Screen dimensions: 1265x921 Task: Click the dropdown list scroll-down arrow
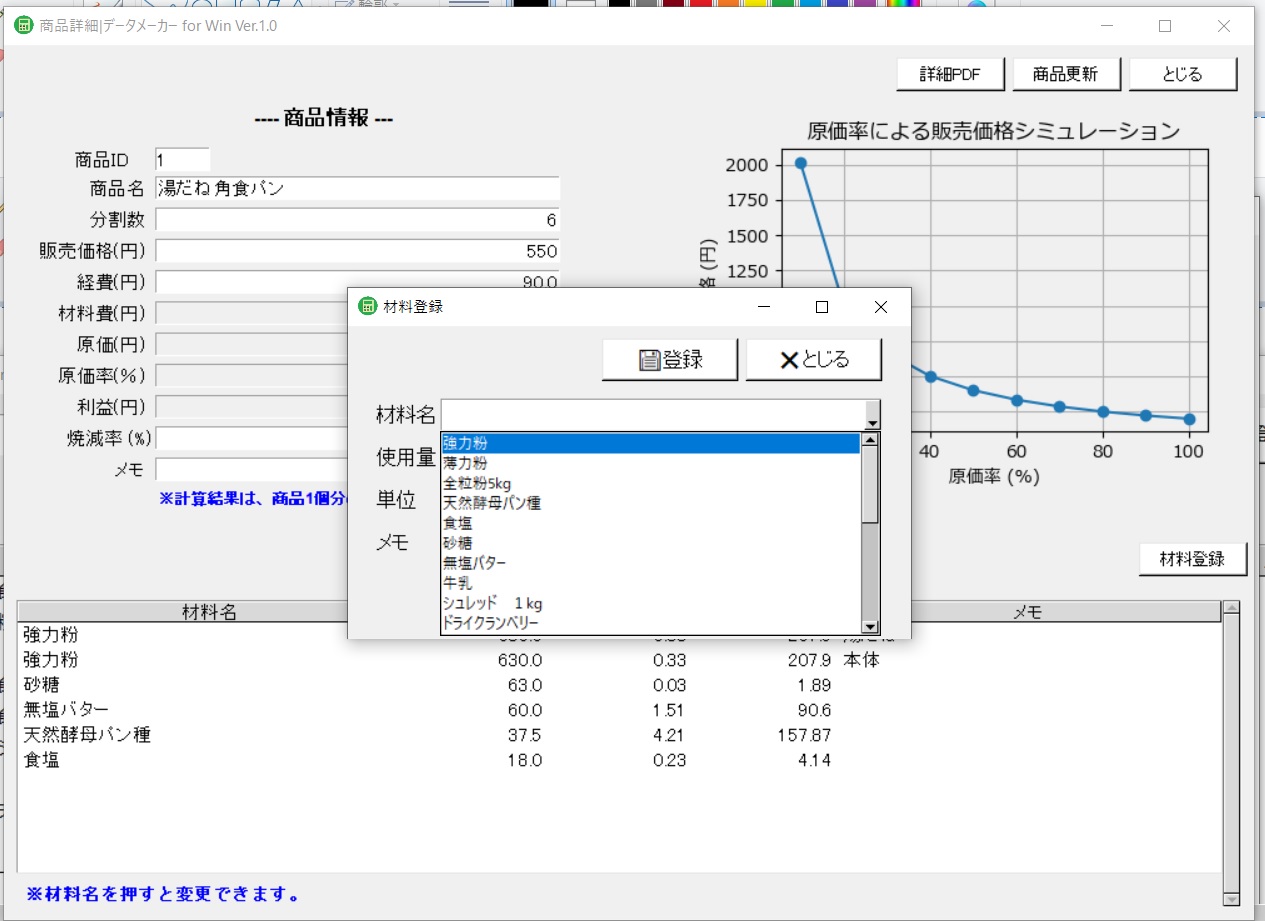pyautogui.click(x=870, y=627)
